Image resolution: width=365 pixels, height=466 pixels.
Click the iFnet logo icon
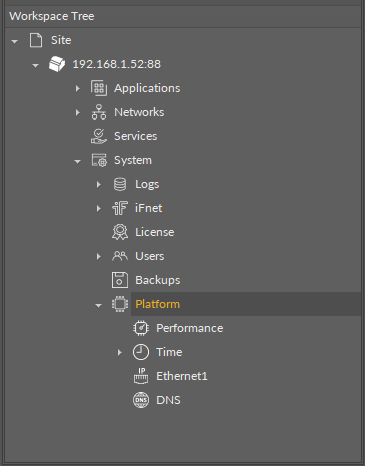[120, 208]
